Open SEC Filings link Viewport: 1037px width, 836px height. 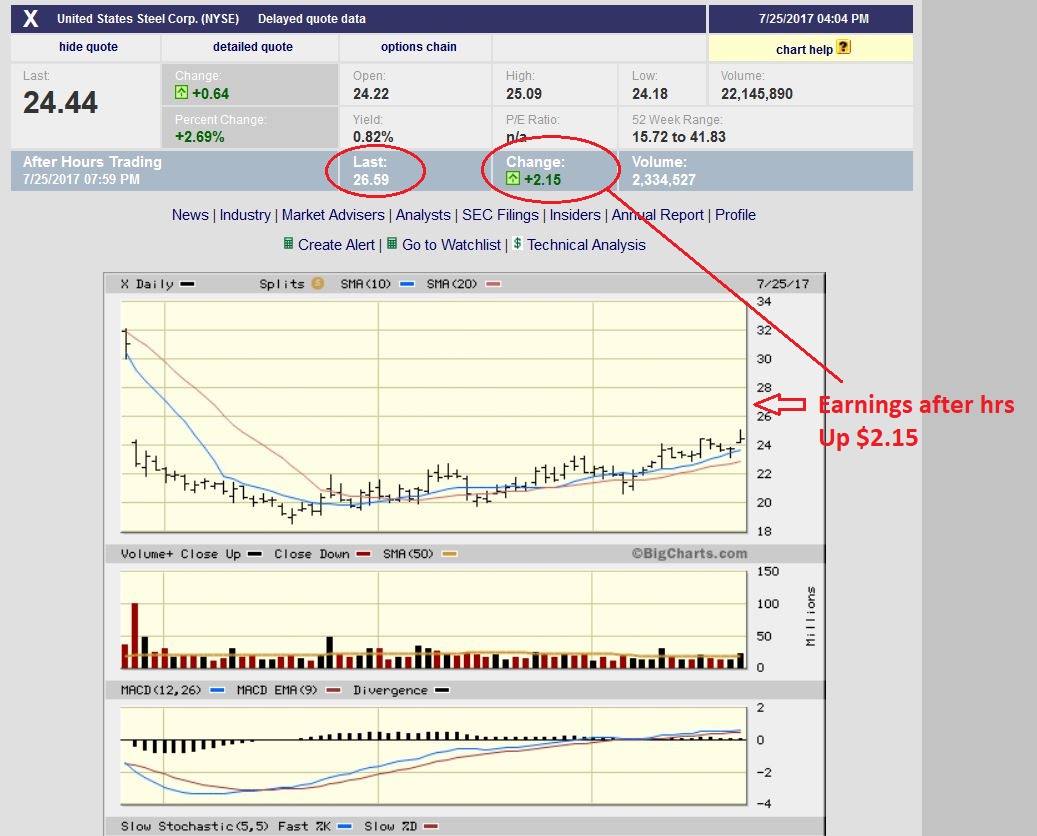tap(500, 215)
